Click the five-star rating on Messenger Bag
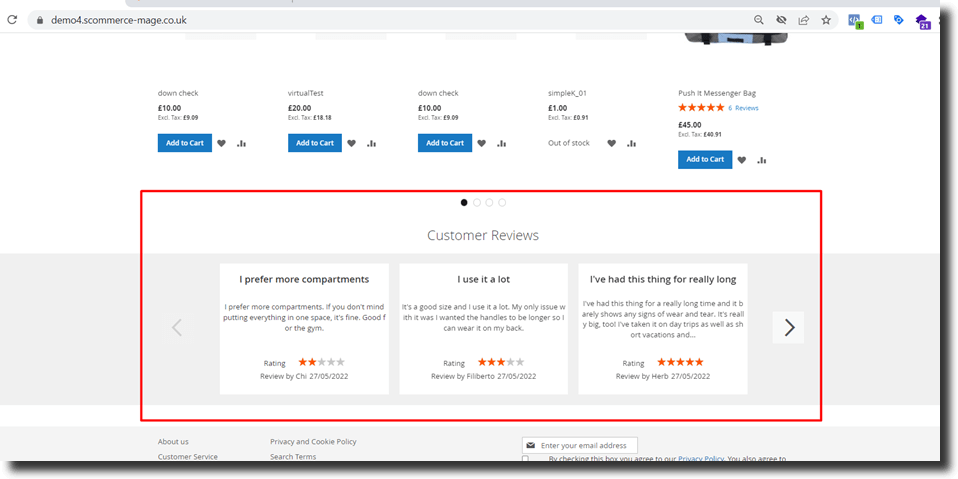 700,108
